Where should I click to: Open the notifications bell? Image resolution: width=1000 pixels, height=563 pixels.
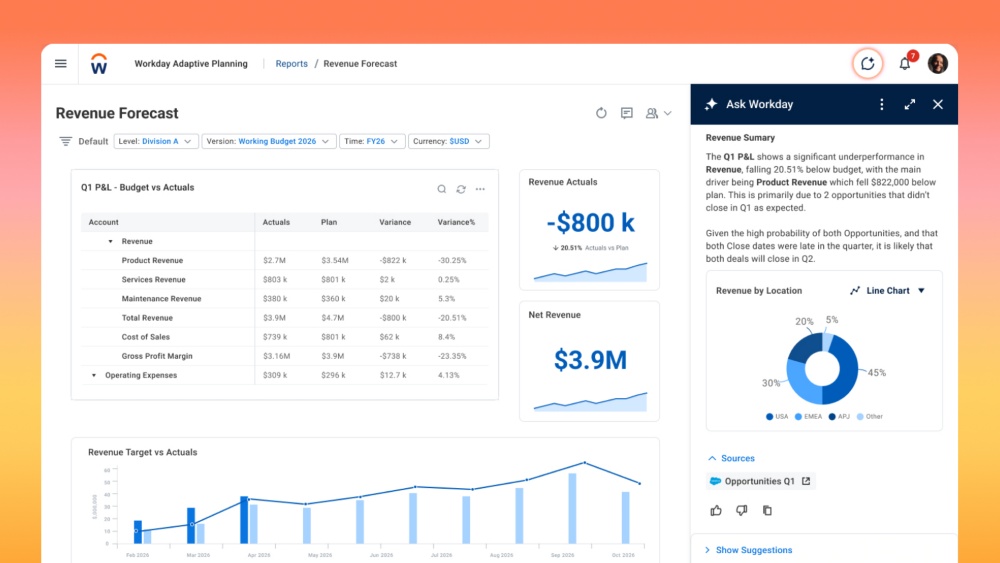[x=905, y=64]
